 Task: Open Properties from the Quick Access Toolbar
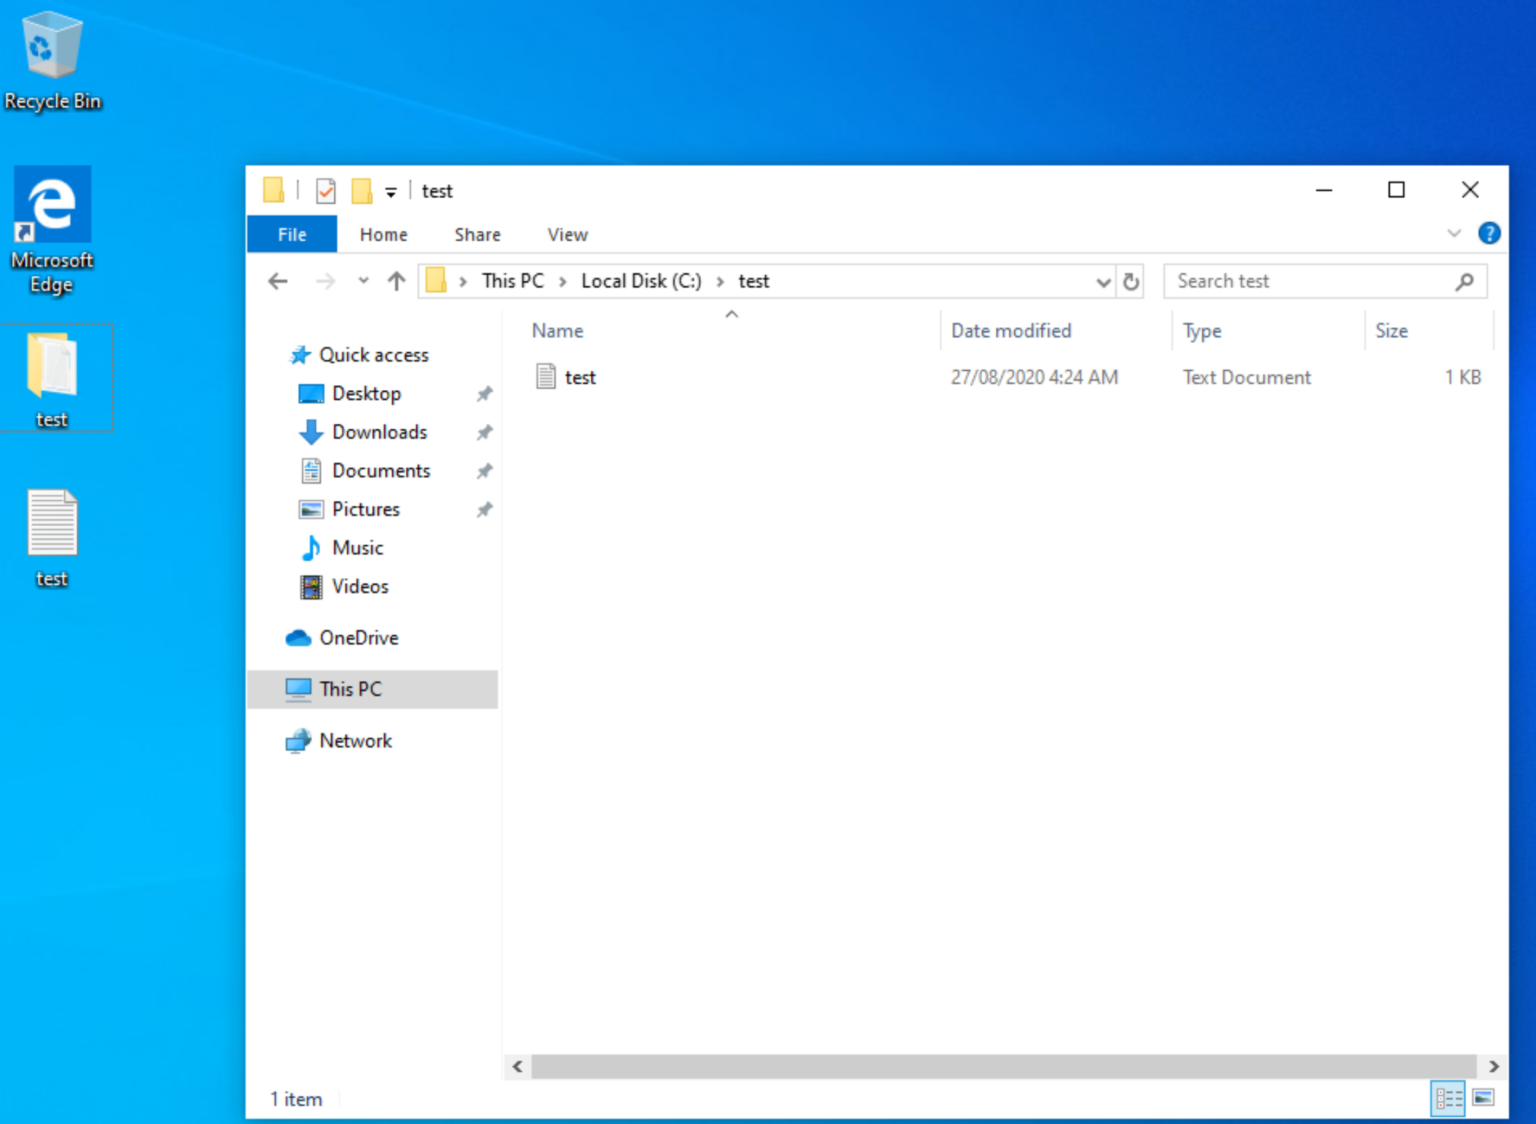(x=325, y=190)
